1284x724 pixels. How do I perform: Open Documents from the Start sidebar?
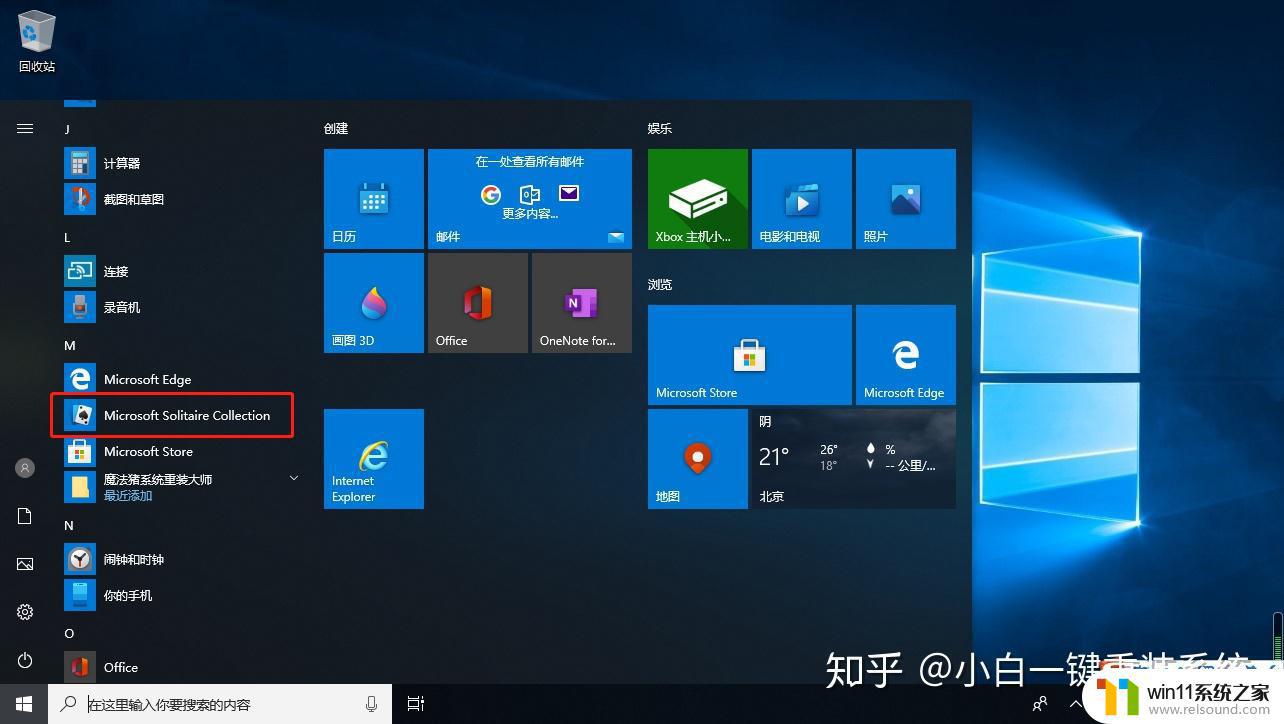click(25, 516)
